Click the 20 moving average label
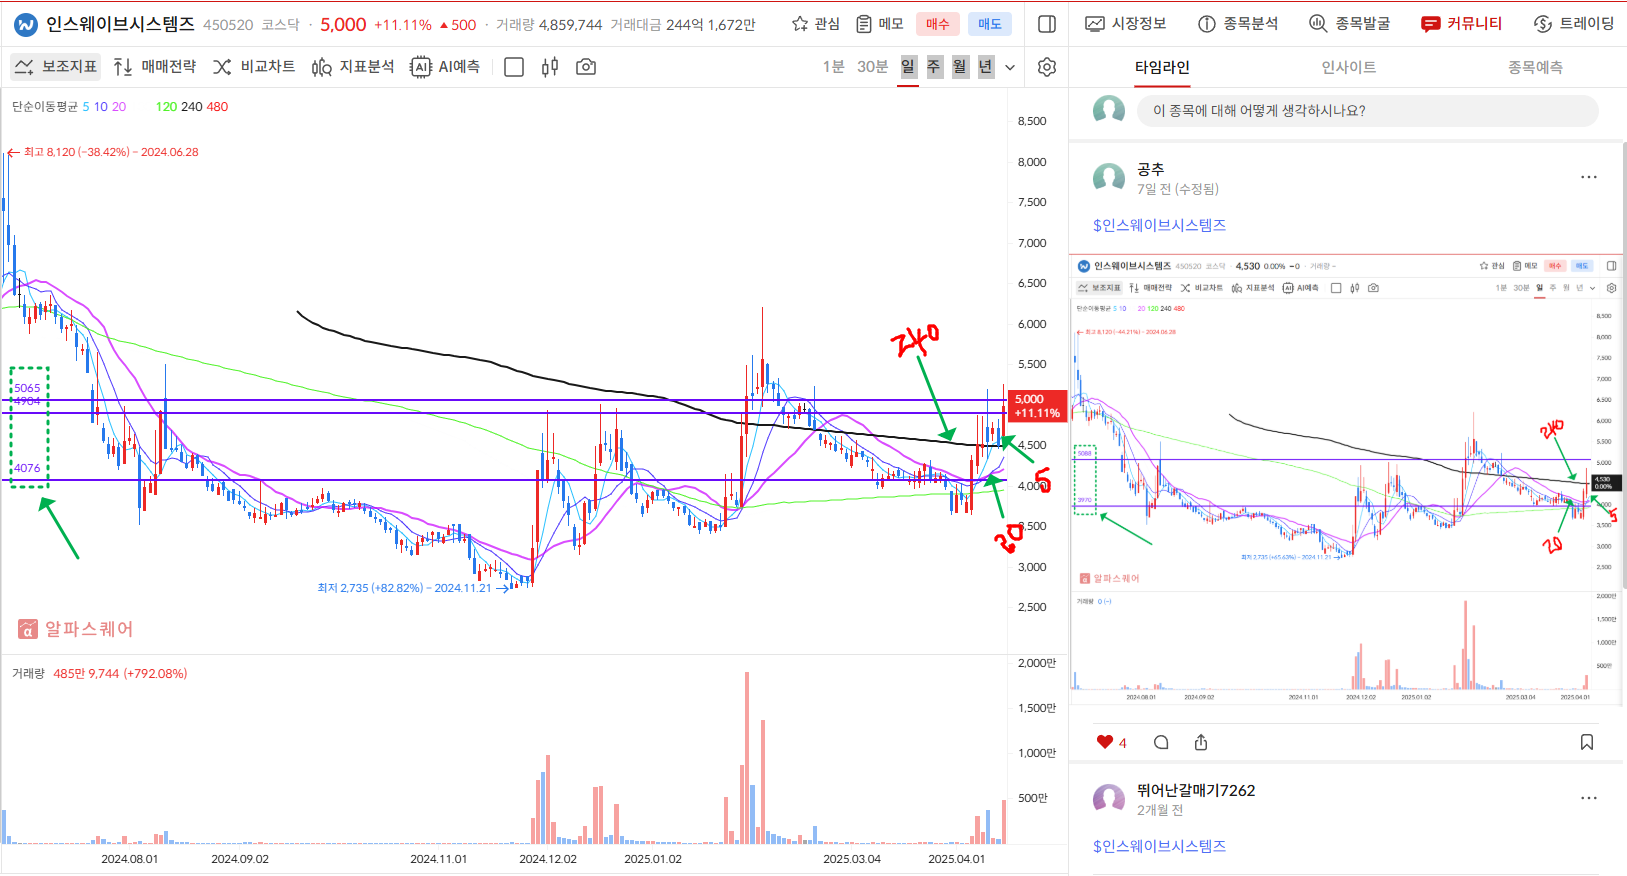The image size is (1627, 876). (119, 107)
